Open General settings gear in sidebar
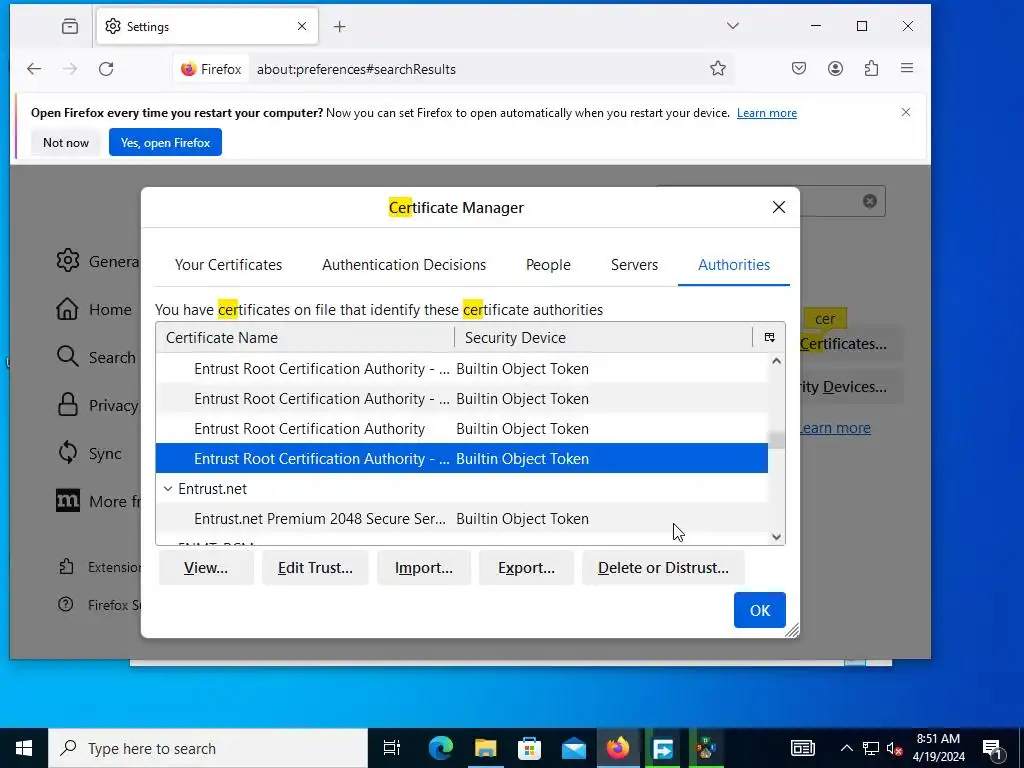 click(x=68, y=261)
